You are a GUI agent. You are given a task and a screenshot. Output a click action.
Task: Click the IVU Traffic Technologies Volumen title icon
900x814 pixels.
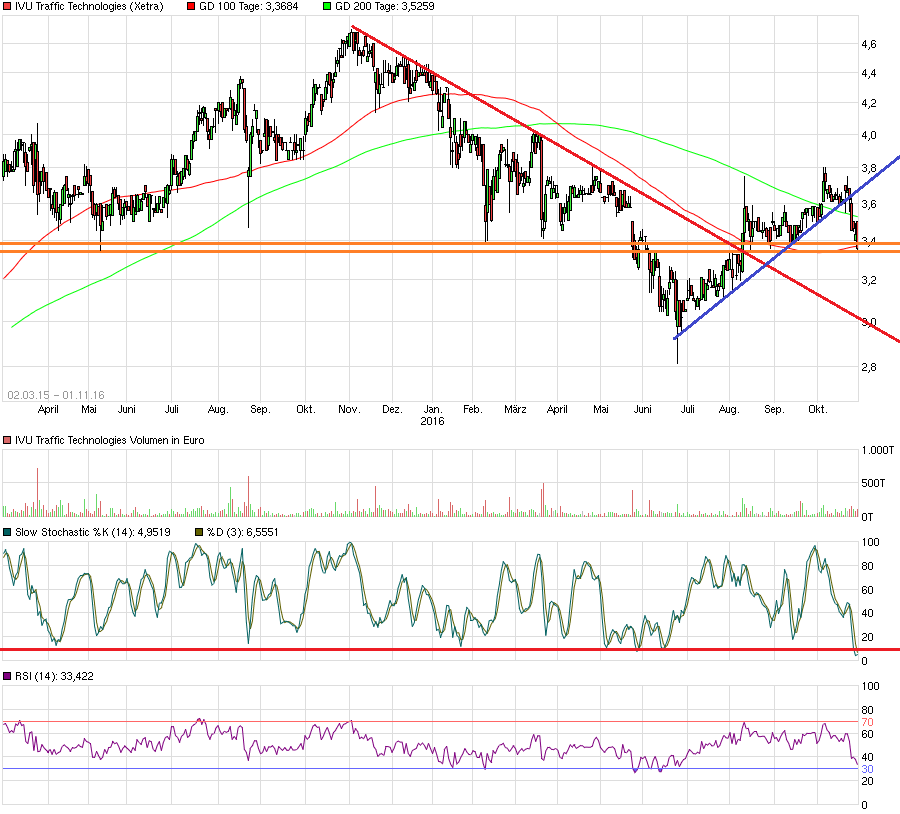pos(8,439)
